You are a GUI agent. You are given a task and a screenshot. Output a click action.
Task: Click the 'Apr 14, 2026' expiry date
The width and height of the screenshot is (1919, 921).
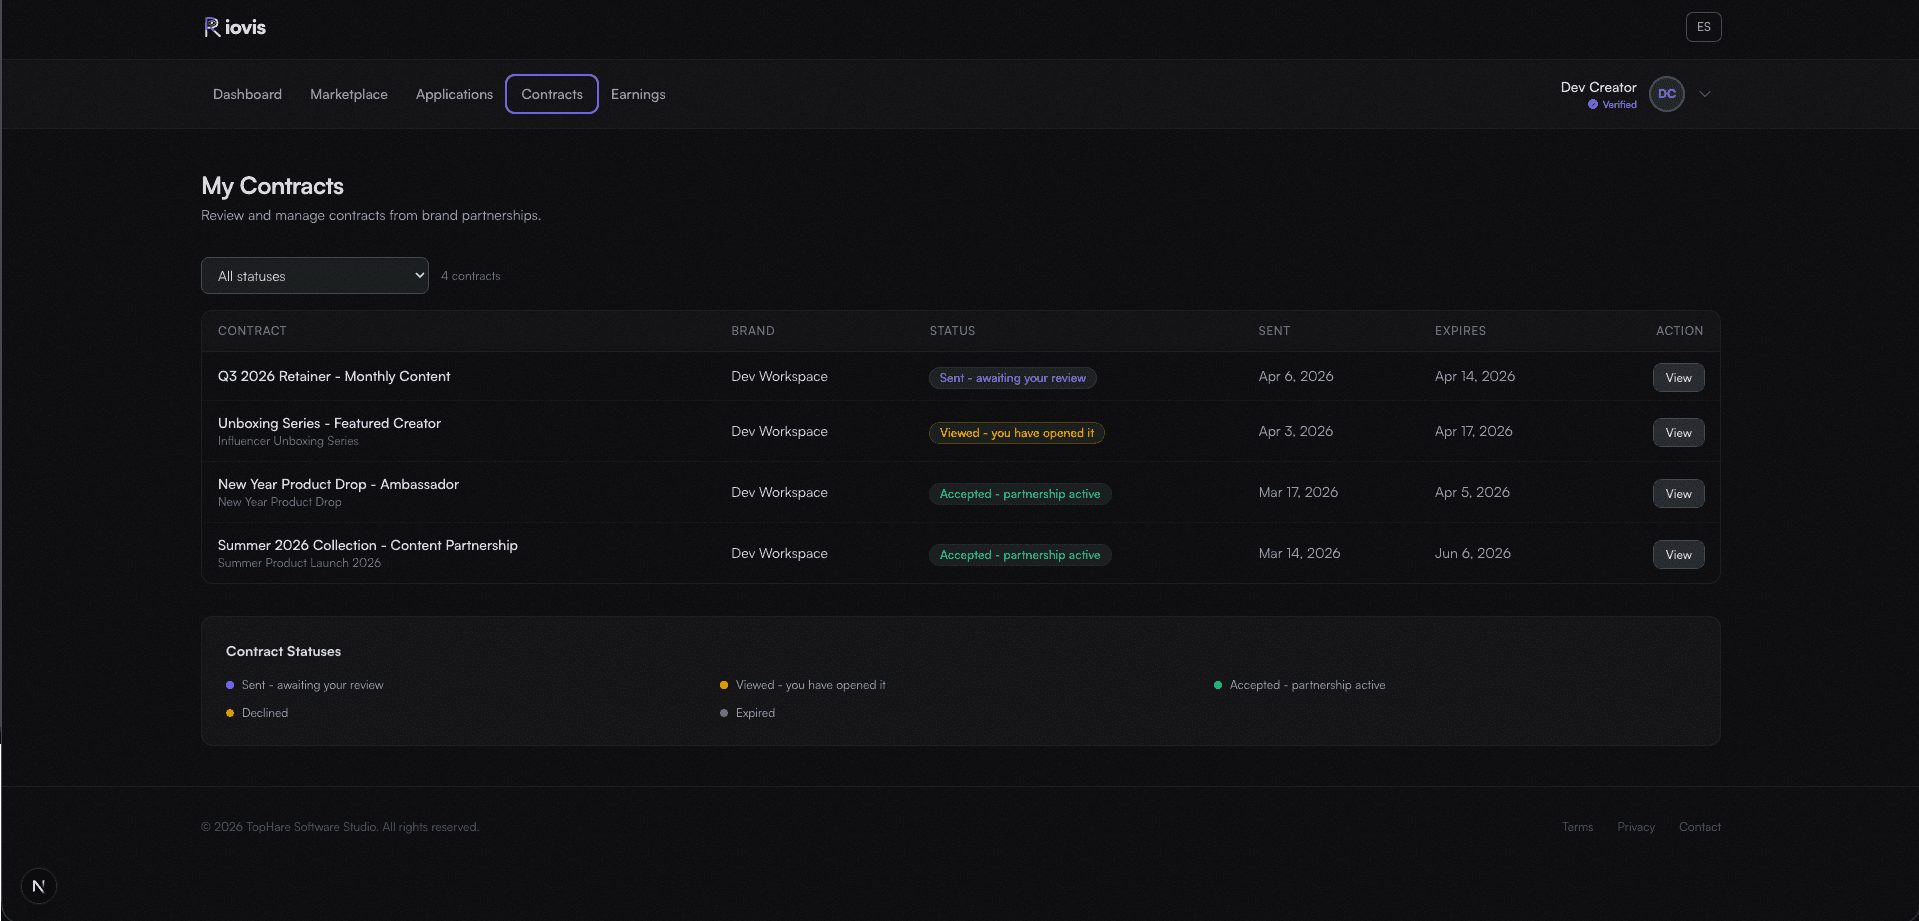click(1475, 376)
